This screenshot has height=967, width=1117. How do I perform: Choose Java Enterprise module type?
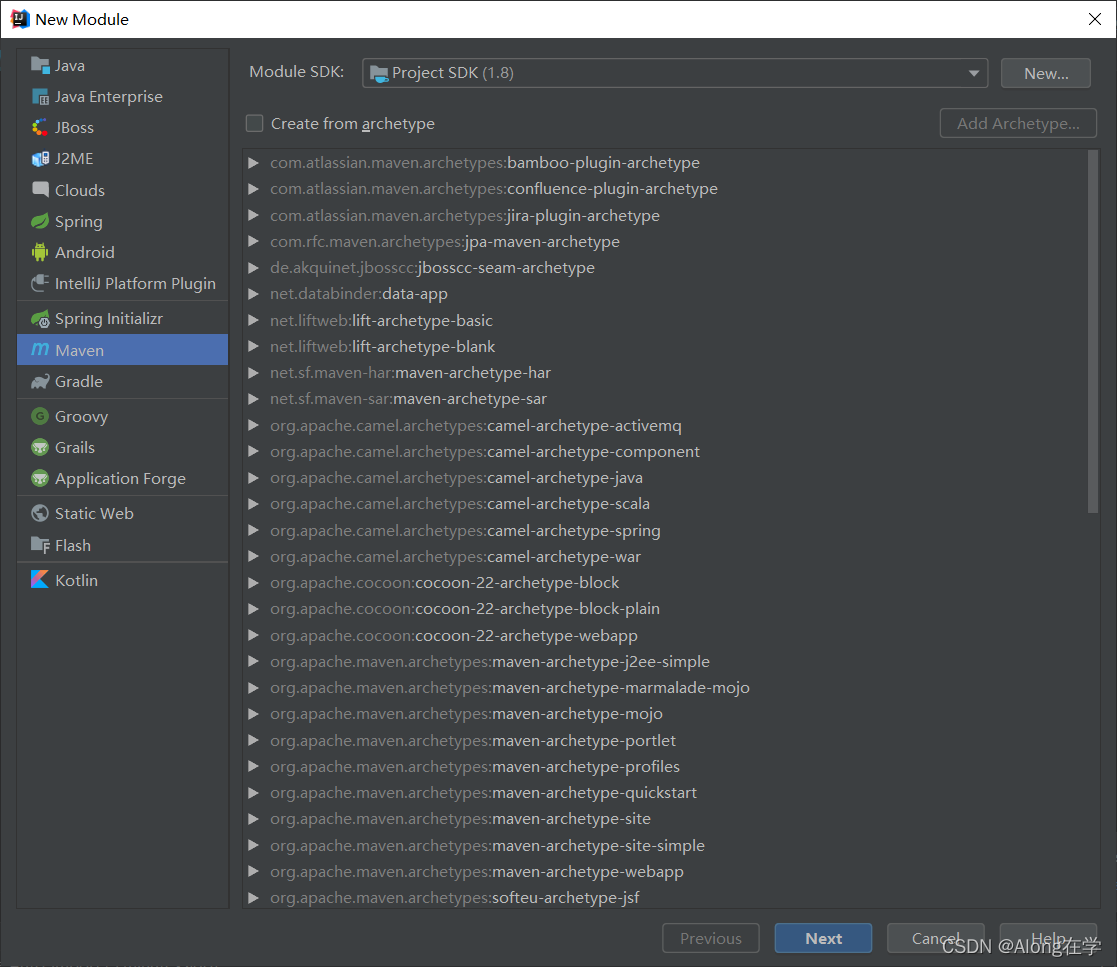123,96
